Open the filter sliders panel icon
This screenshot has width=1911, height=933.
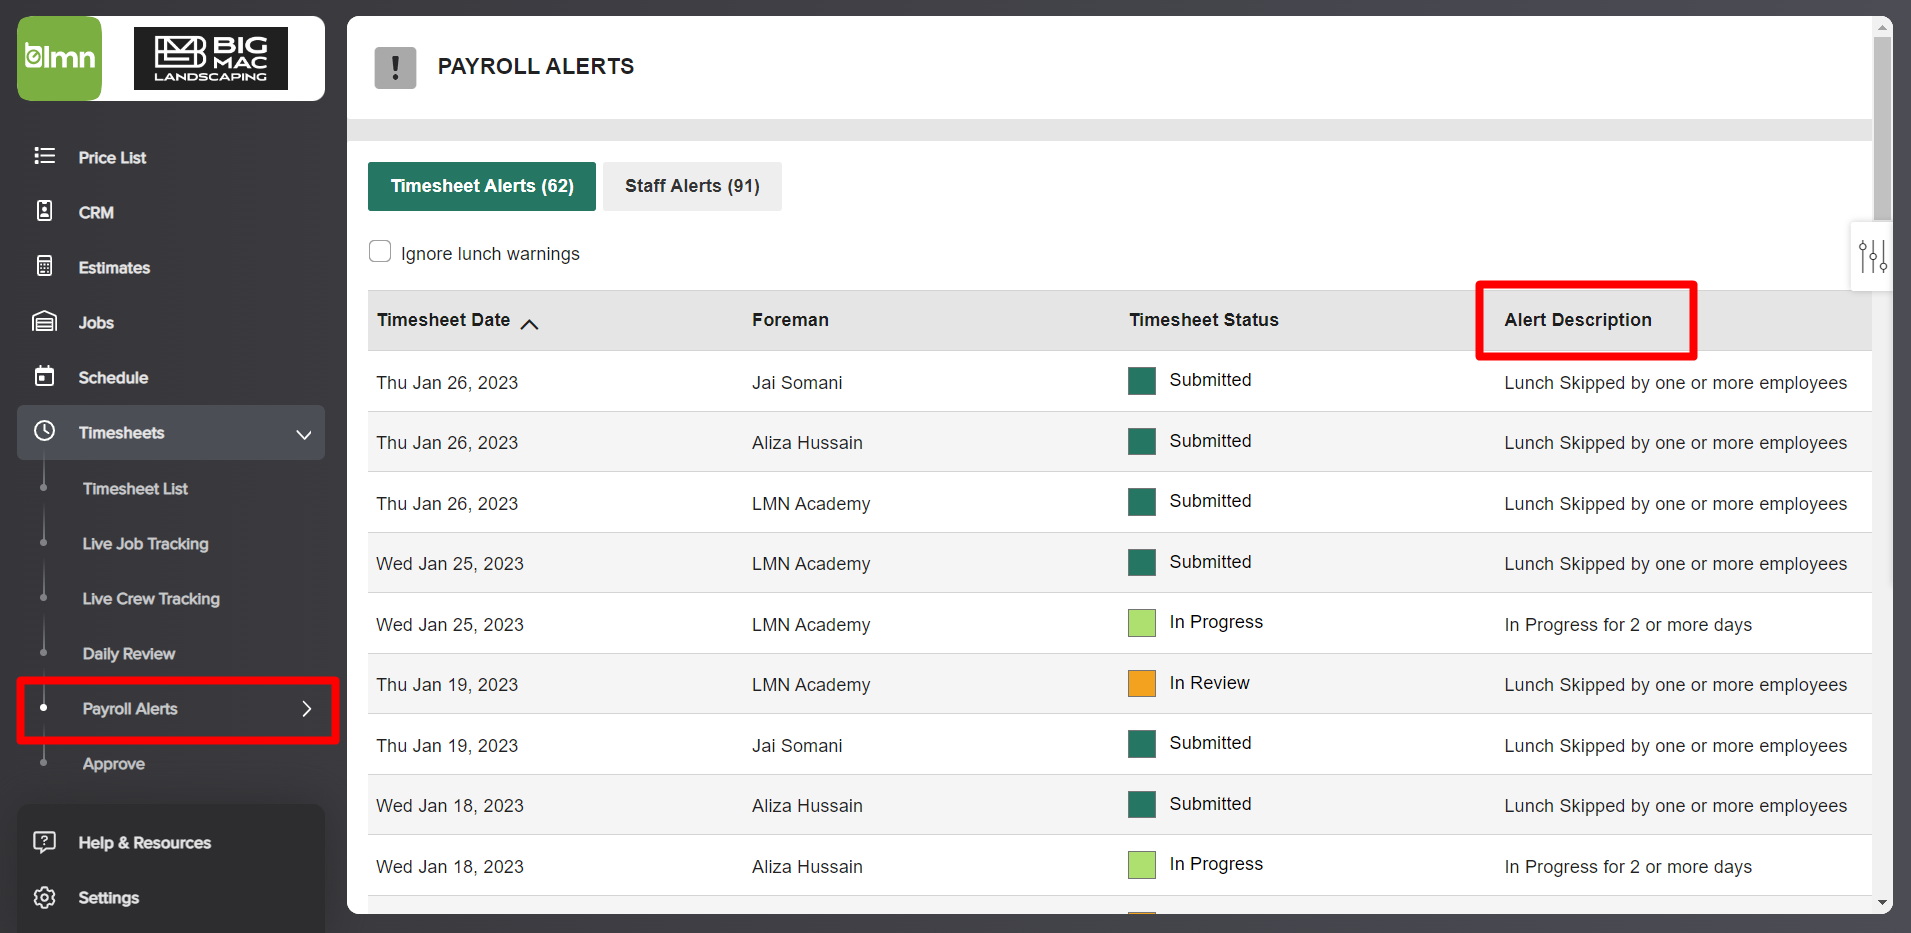(x=1872, y=256)
